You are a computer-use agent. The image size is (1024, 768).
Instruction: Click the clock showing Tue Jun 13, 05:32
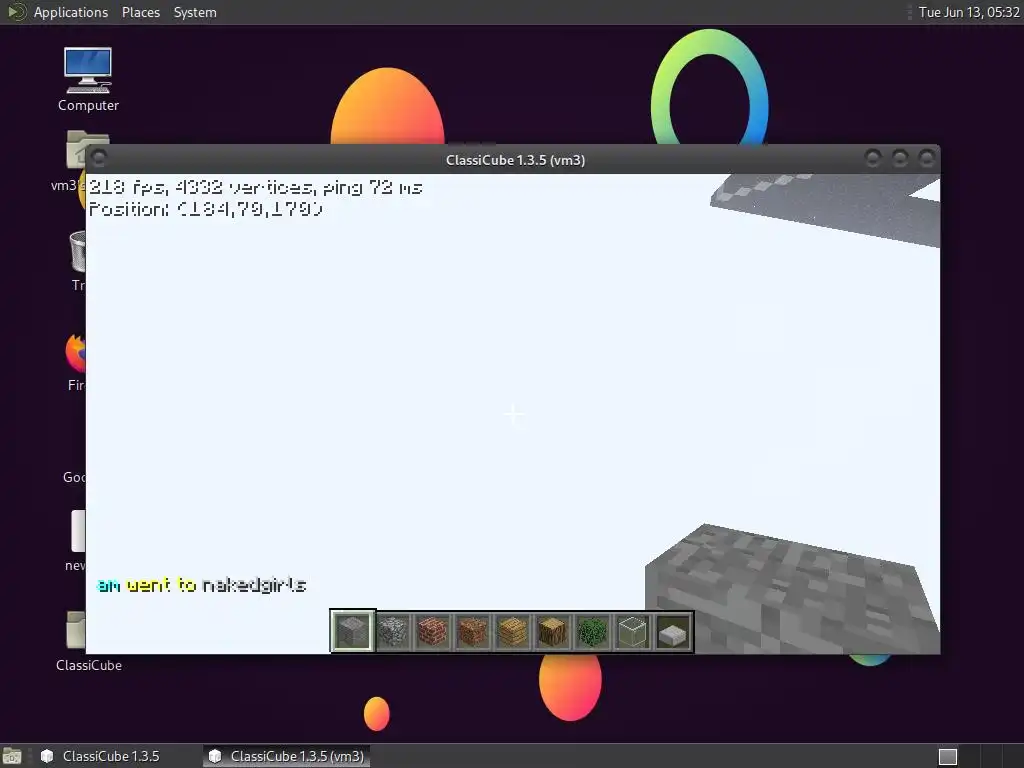(x=969, y=12)
